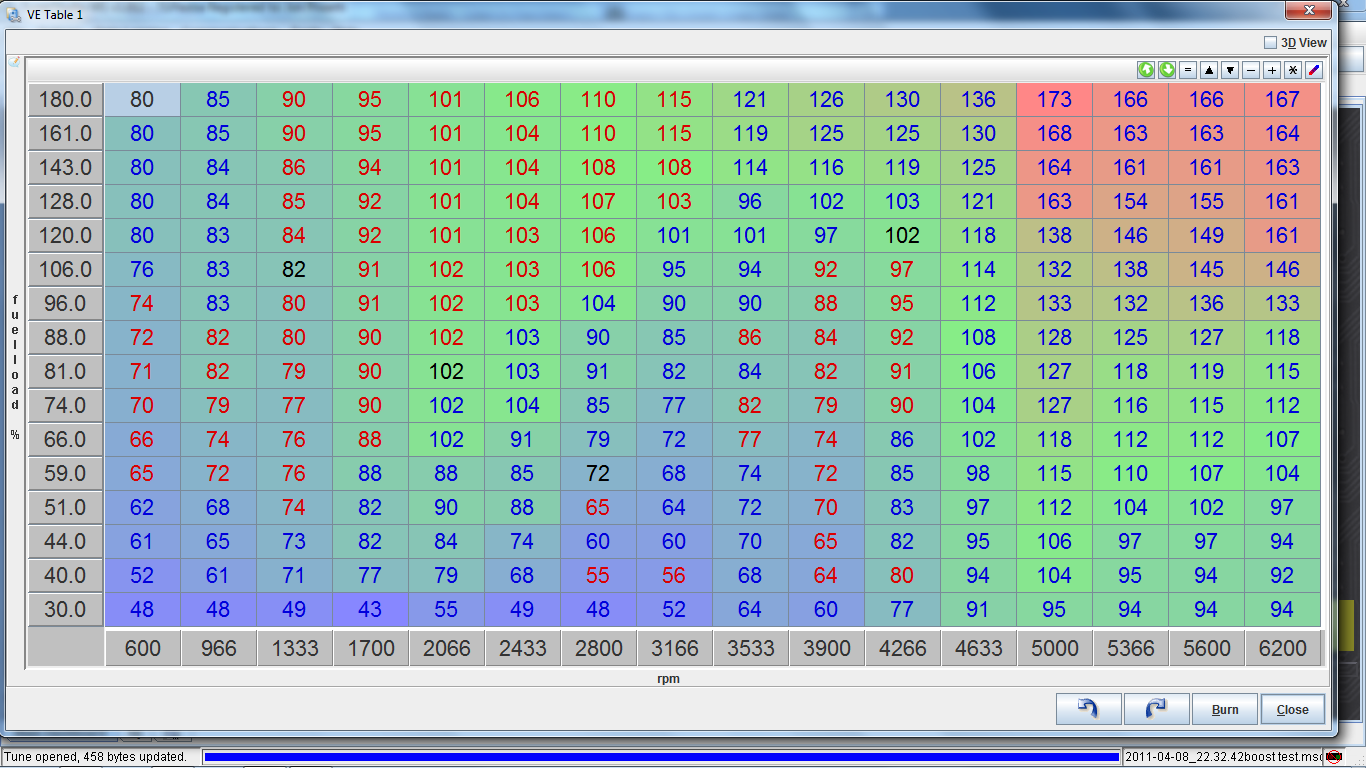Click the asterisk multiply-cells icon
Viewport: 1366px width, 768px height.
(1293, 70)
